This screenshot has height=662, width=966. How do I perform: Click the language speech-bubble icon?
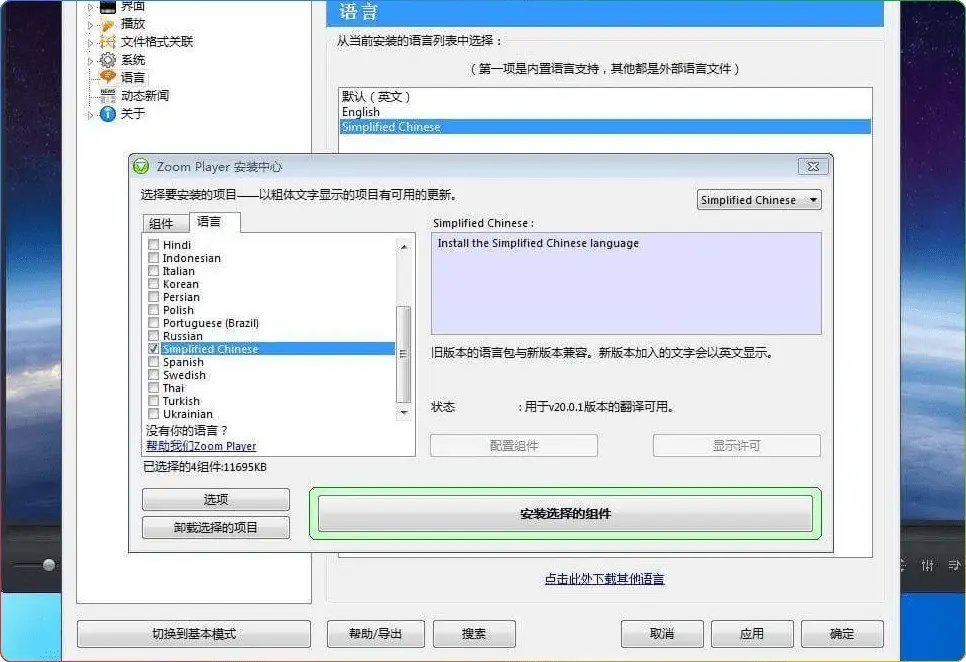[108, 77]
